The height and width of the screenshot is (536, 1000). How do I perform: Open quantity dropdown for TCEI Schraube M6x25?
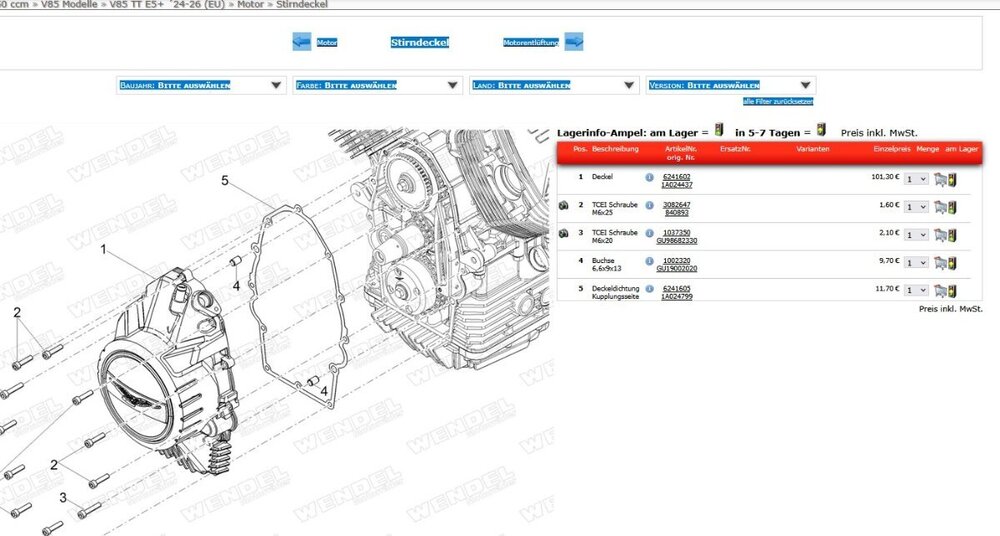pos(916,207)
